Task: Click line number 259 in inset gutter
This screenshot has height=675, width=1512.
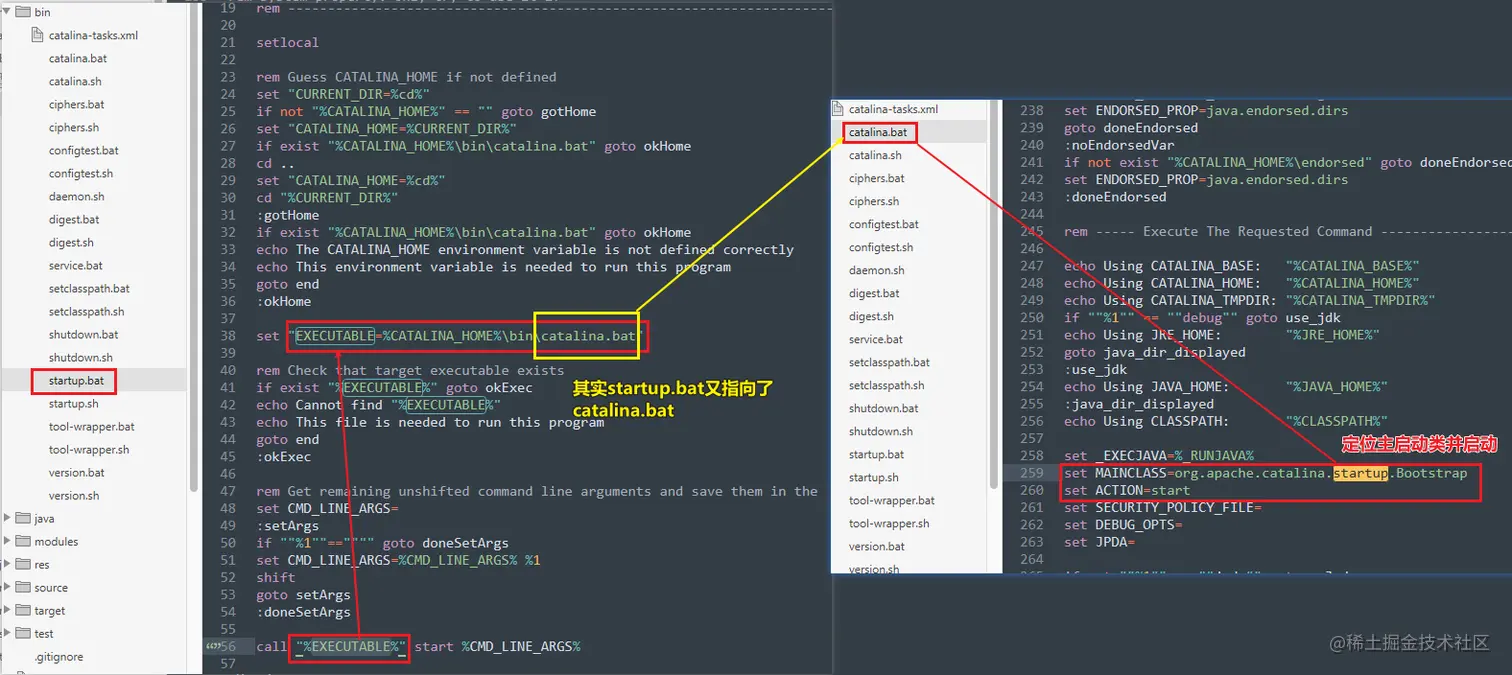Action: tap(1031, 473)
